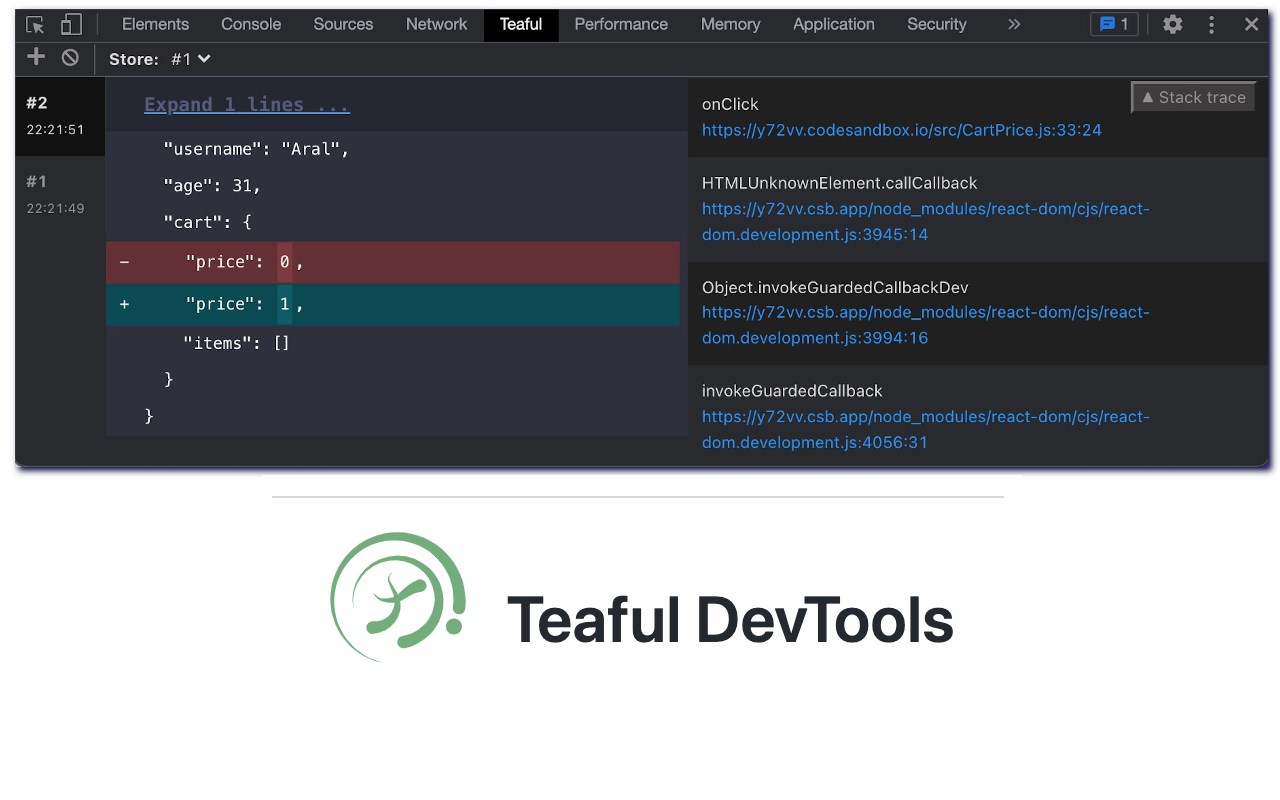Click the "username": "Aral" line
The width and height of the screenshot is (1280, 800).
(256, 149)
